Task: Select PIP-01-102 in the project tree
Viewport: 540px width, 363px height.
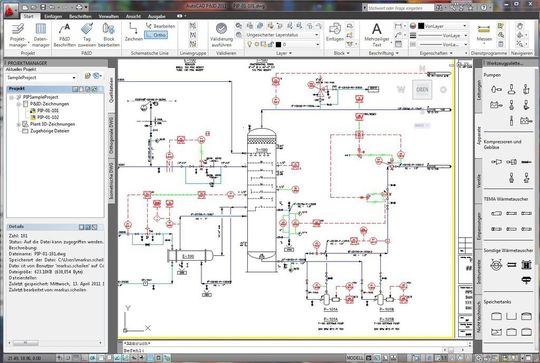Action: click(x=48, y=117)
